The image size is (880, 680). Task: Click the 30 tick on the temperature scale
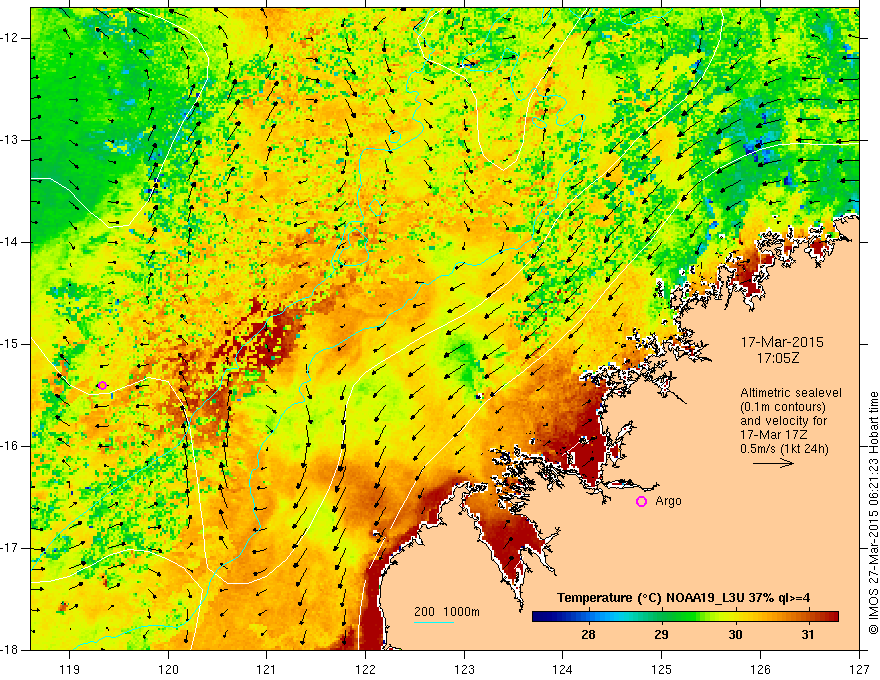pyautogui.click(x=735, y=635)
